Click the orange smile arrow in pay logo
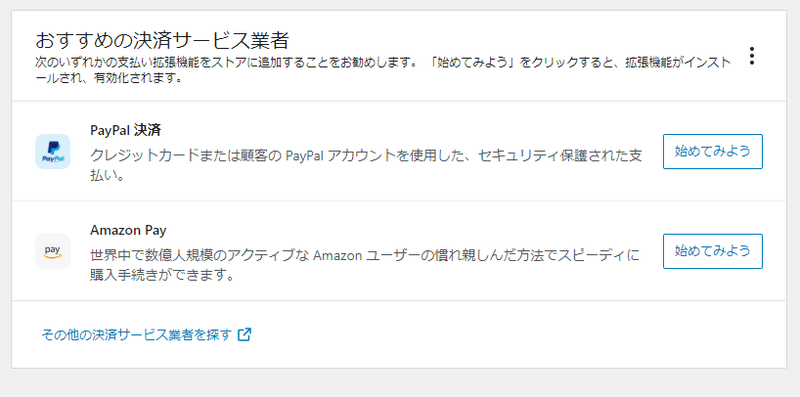This screenshot has width=800, height=397. [53, 257]
